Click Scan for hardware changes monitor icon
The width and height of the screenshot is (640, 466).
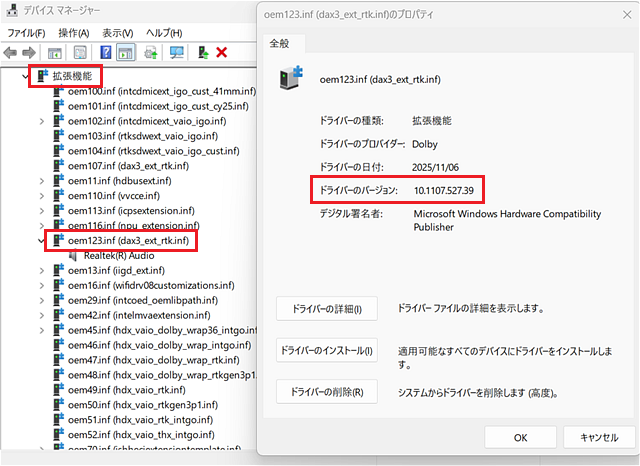point(177,53)
